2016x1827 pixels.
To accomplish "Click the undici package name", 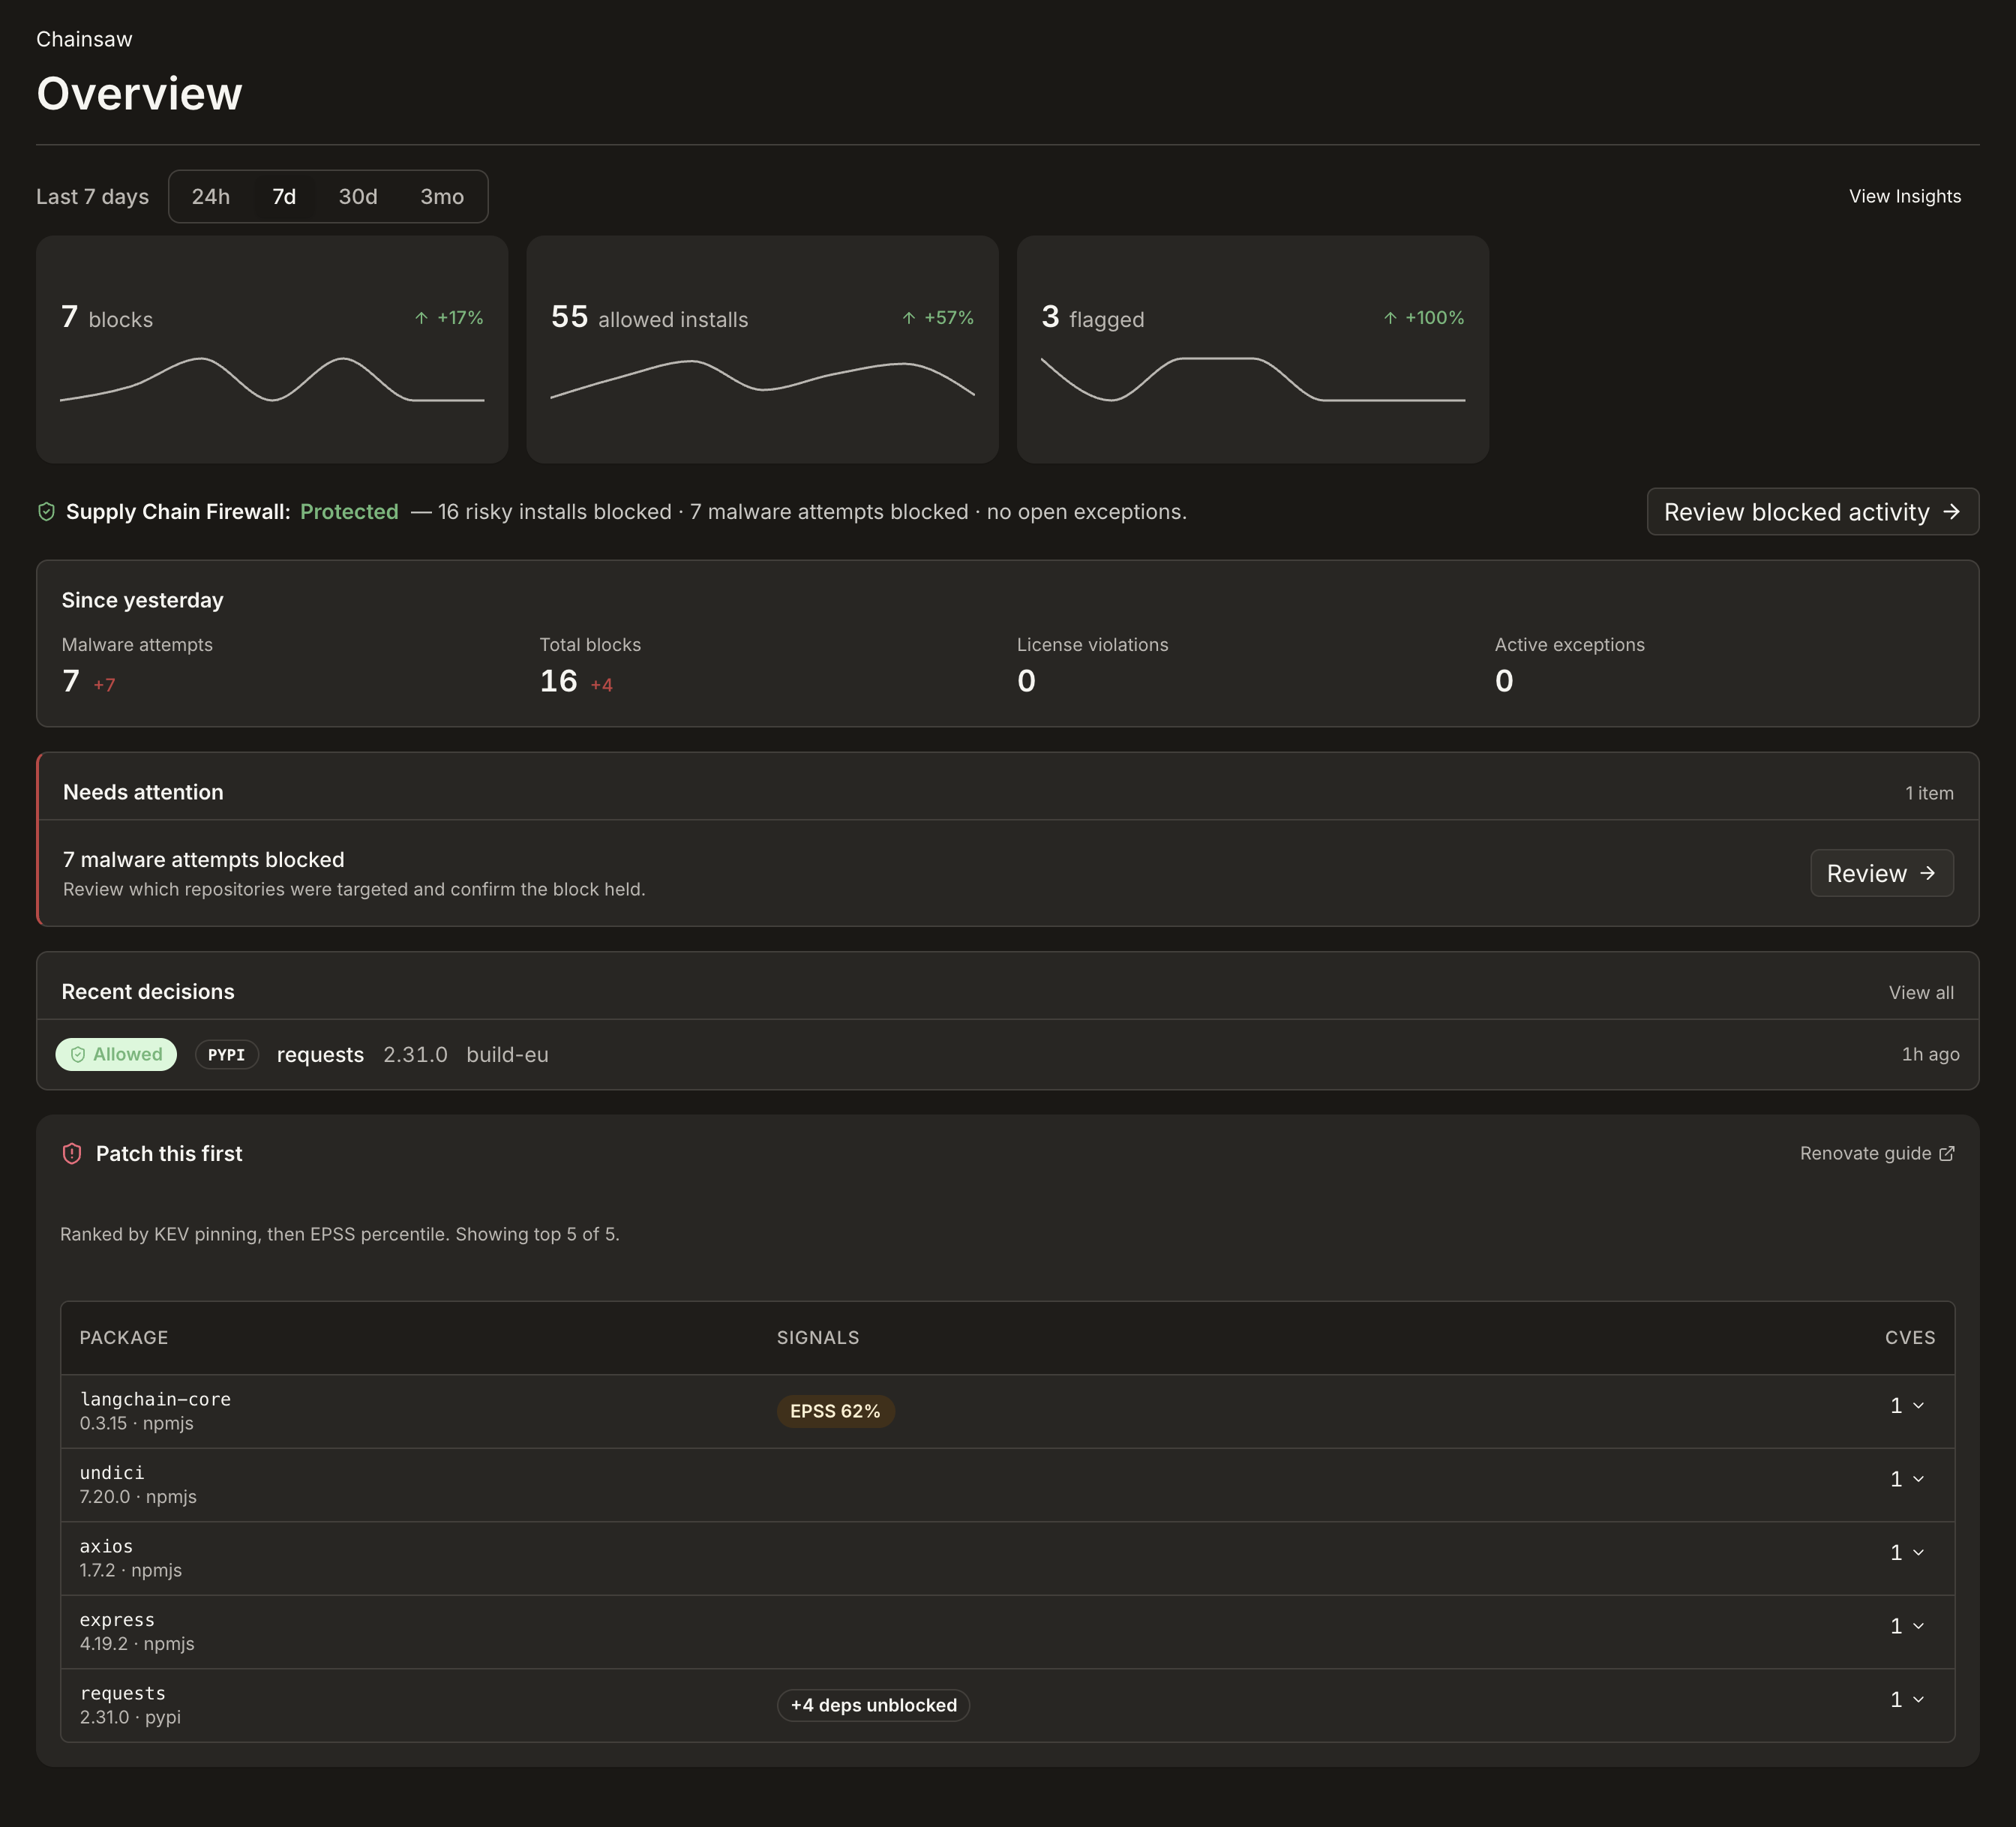I will (x=112, y=1473).
